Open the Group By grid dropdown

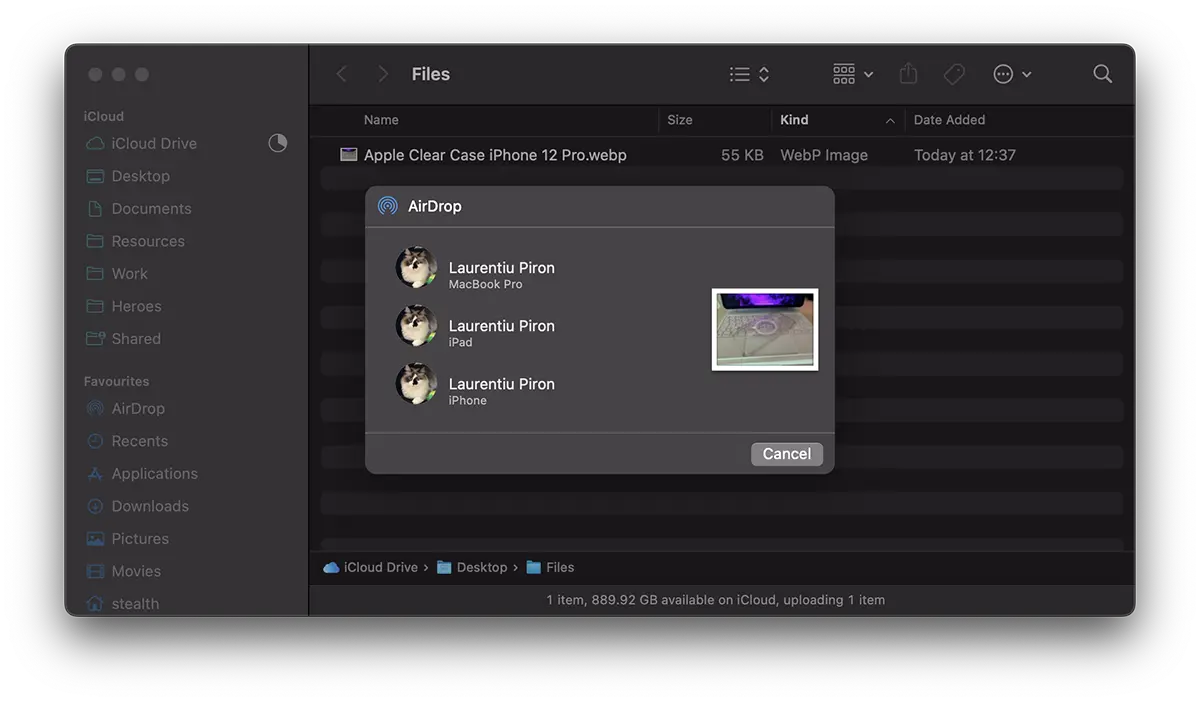[853, 74]
